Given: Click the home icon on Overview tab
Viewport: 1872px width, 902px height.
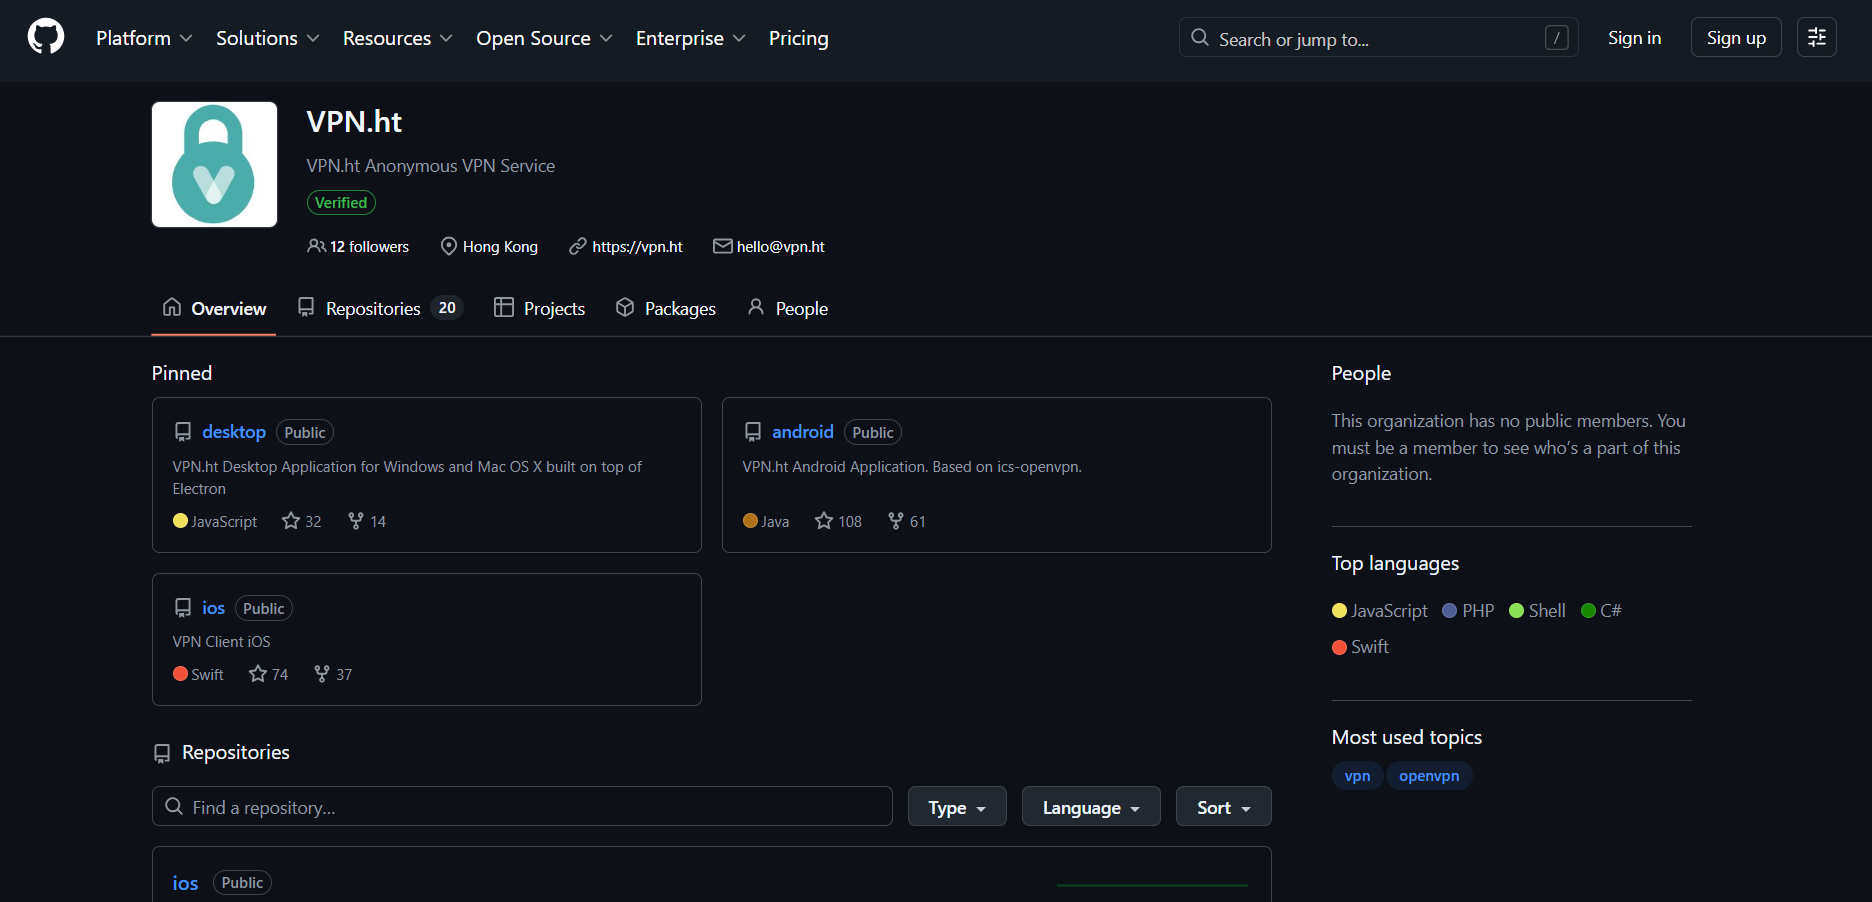Looking at the screenshot, I should tap(172, 307).
